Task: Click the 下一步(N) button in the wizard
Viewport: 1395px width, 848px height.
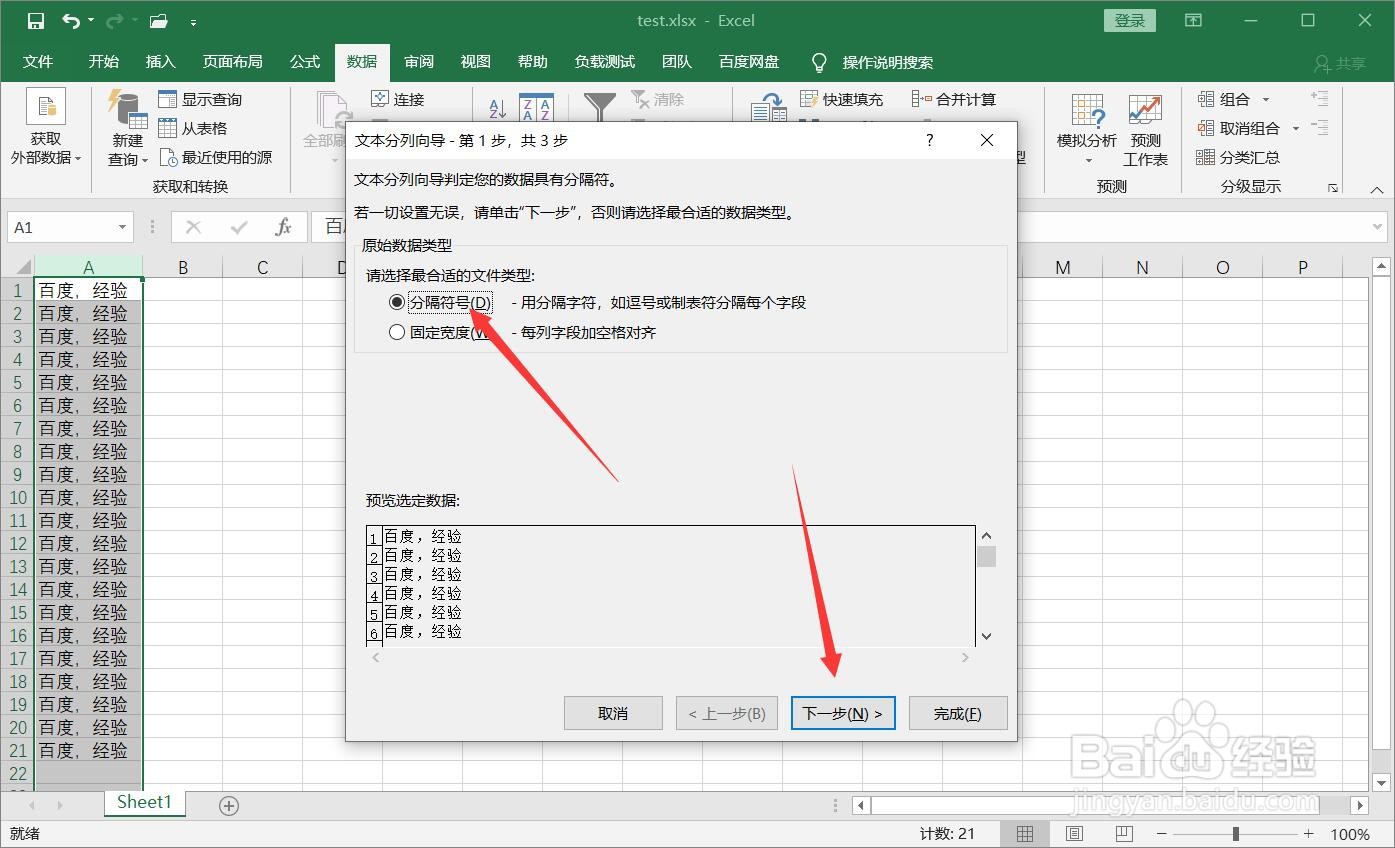Action: pyautogui.click(x=842, y=712)
